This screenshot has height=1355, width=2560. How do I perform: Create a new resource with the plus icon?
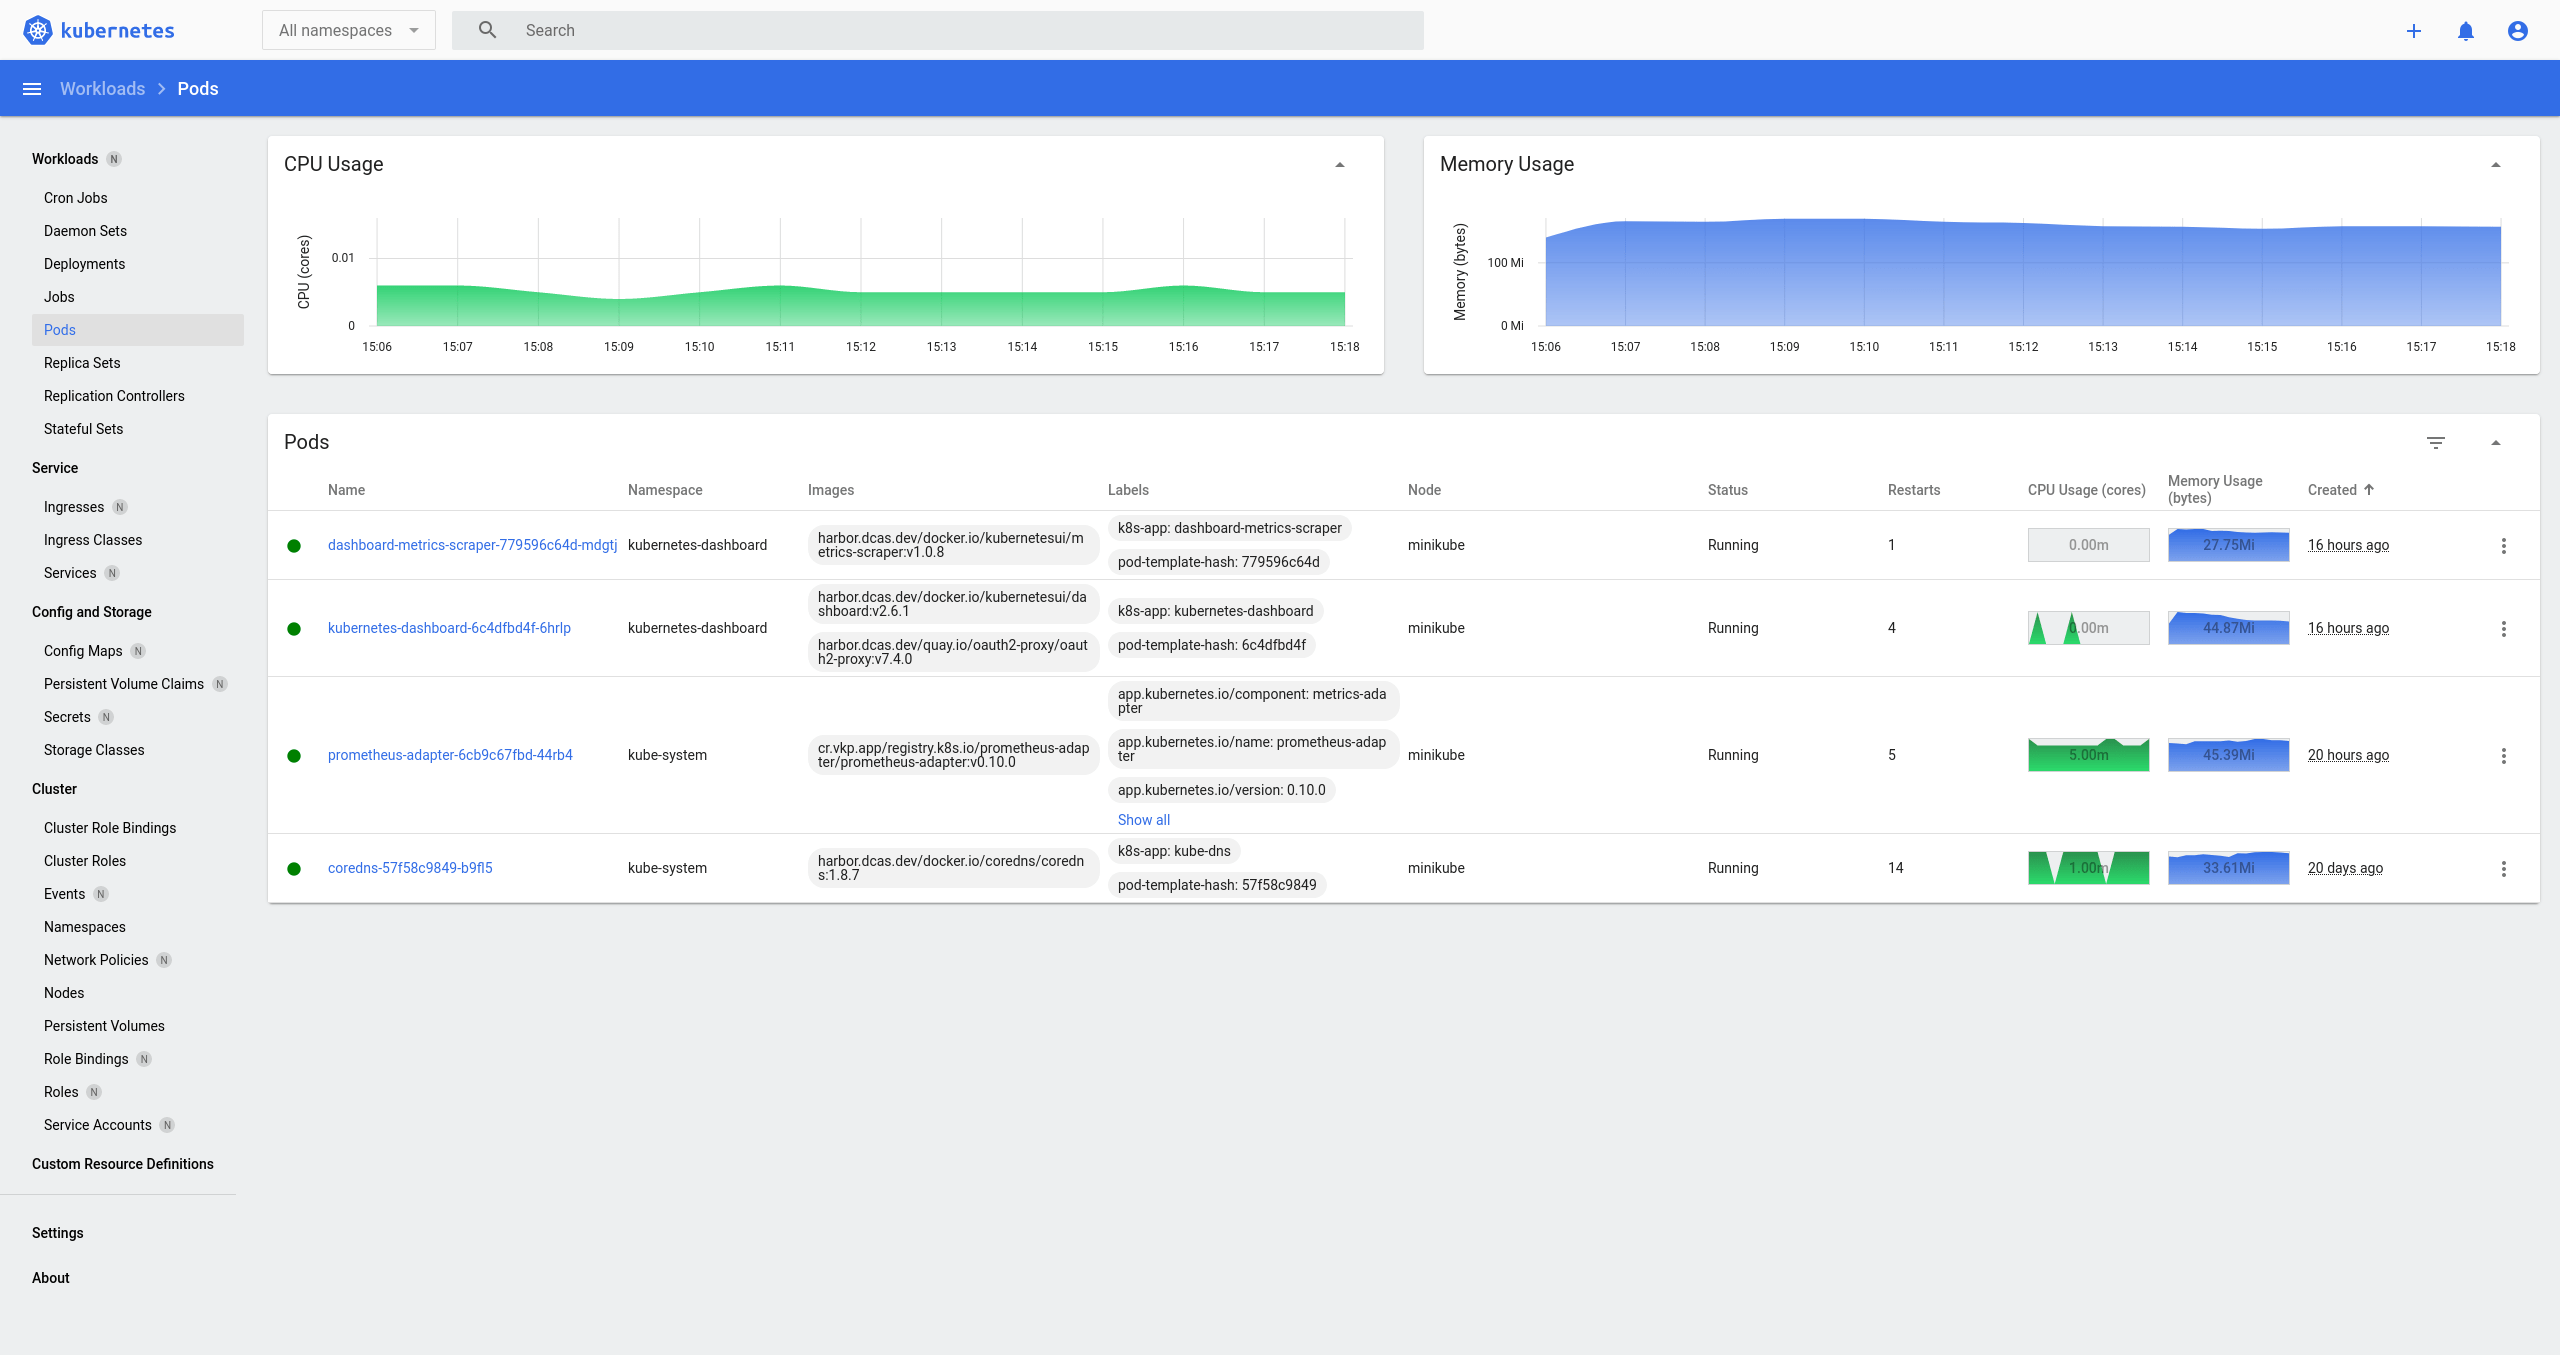tap(2414, 30)
